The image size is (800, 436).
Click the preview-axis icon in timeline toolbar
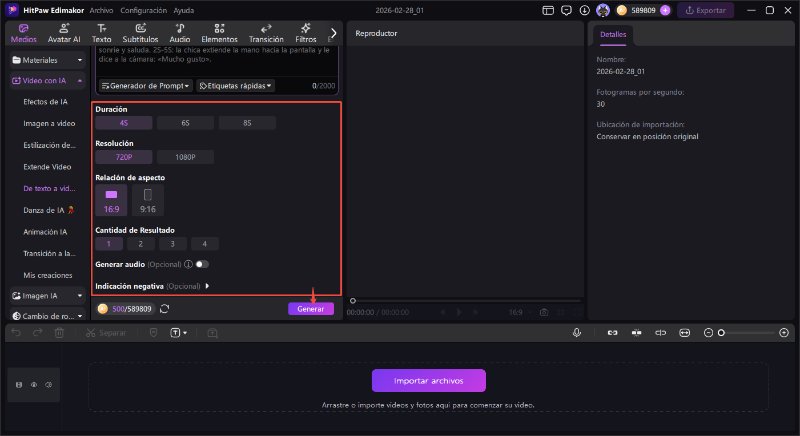point(660,332)
